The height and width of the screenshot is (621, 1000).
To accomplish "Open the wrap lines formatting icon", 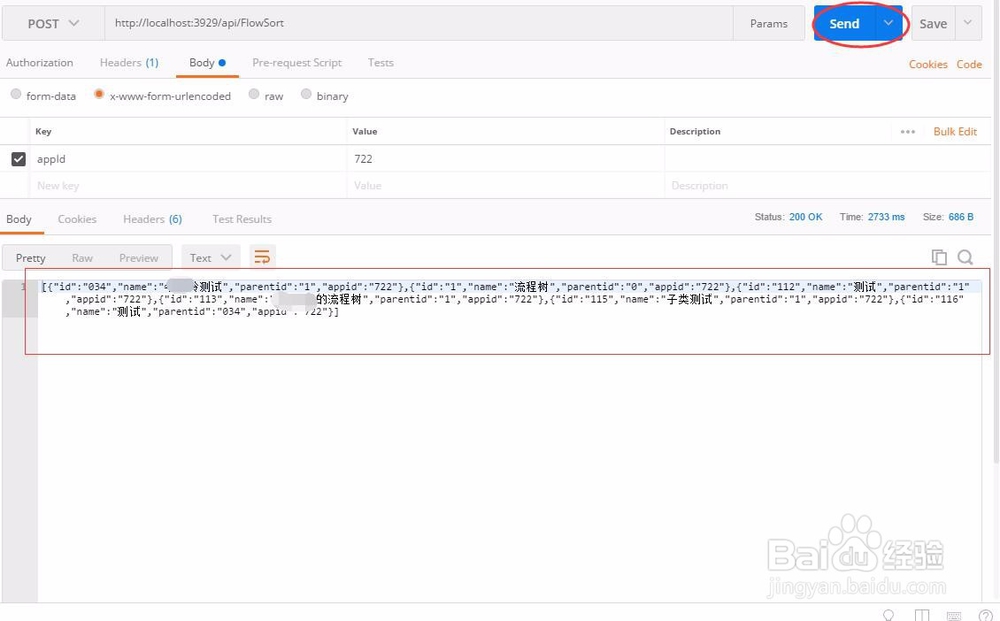I will click(262, 256).
